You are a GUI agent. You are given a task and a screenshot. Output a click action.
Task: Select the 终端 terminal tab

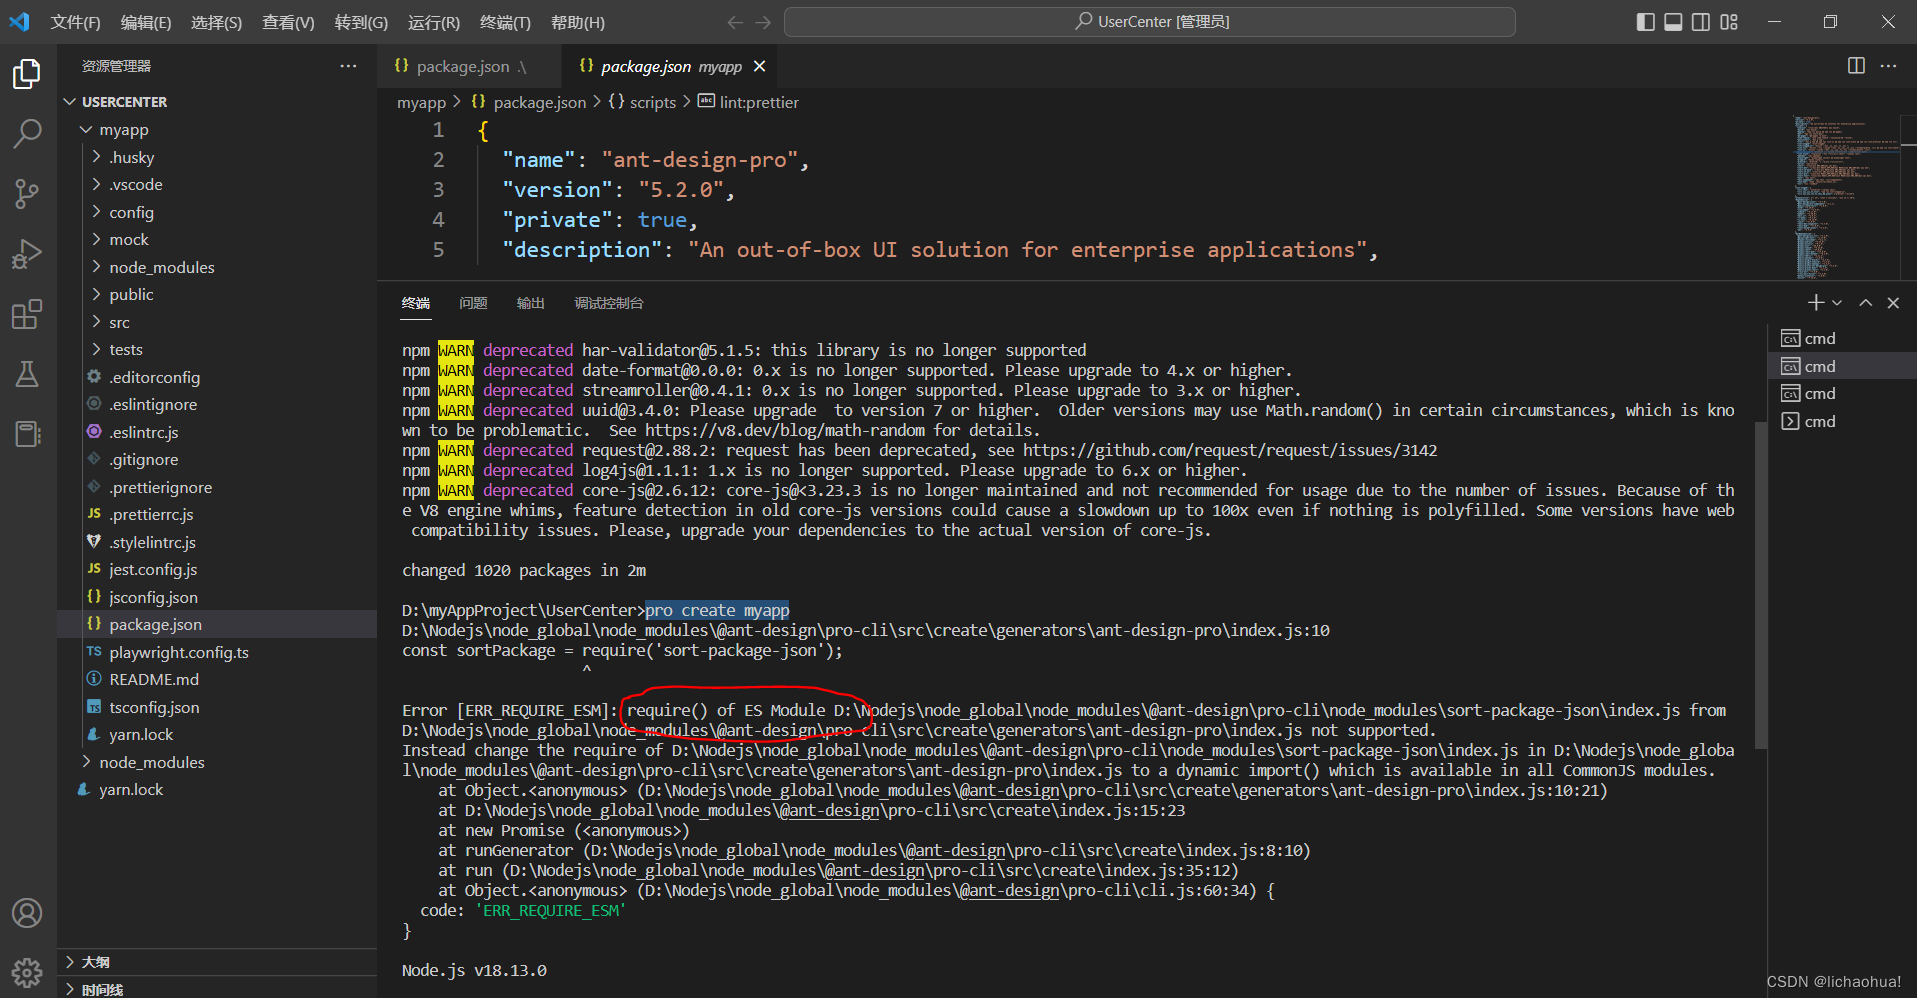tap(416, 303)
